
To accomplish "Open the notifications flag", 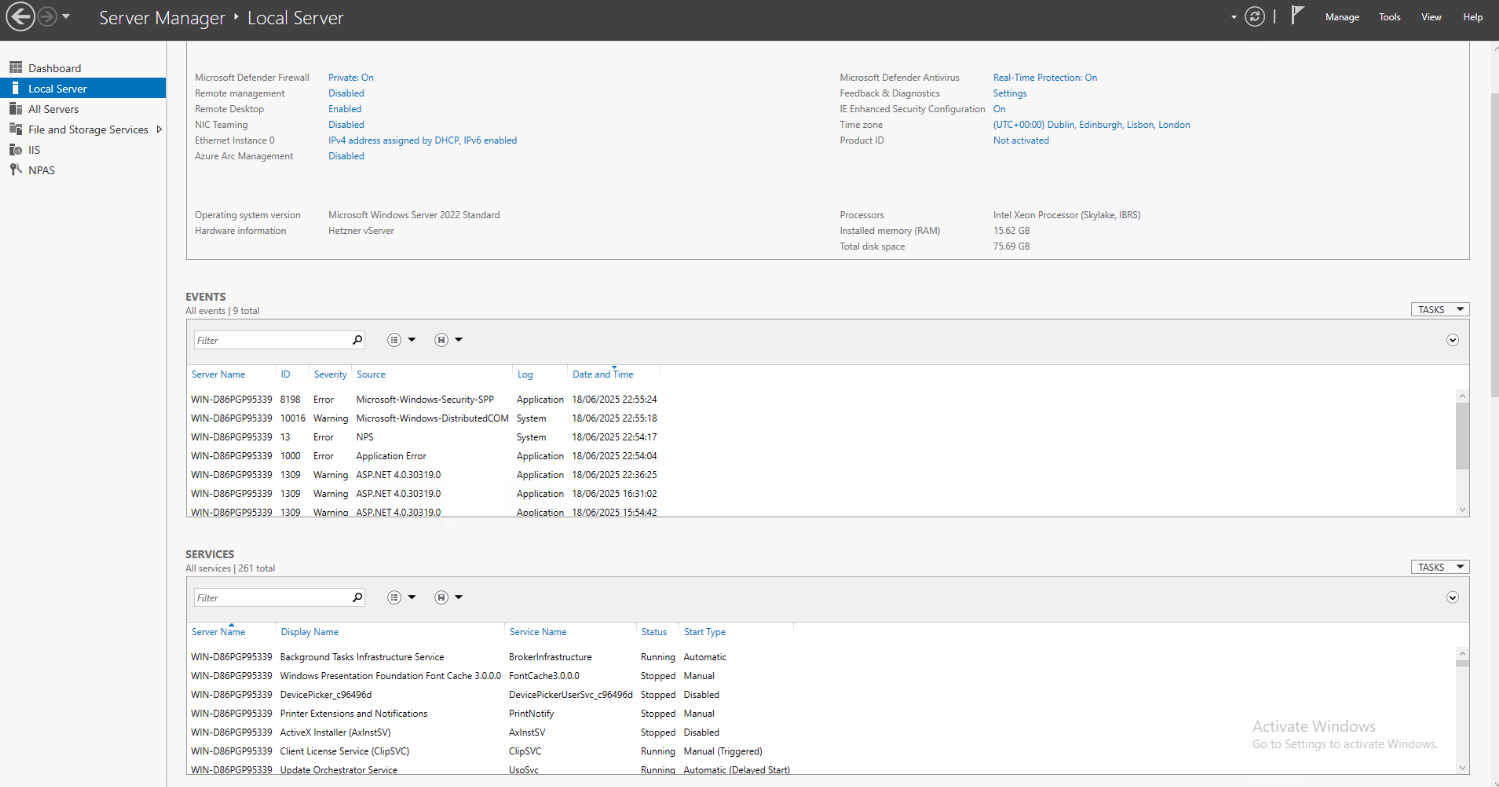I will tap(1298, 16).
